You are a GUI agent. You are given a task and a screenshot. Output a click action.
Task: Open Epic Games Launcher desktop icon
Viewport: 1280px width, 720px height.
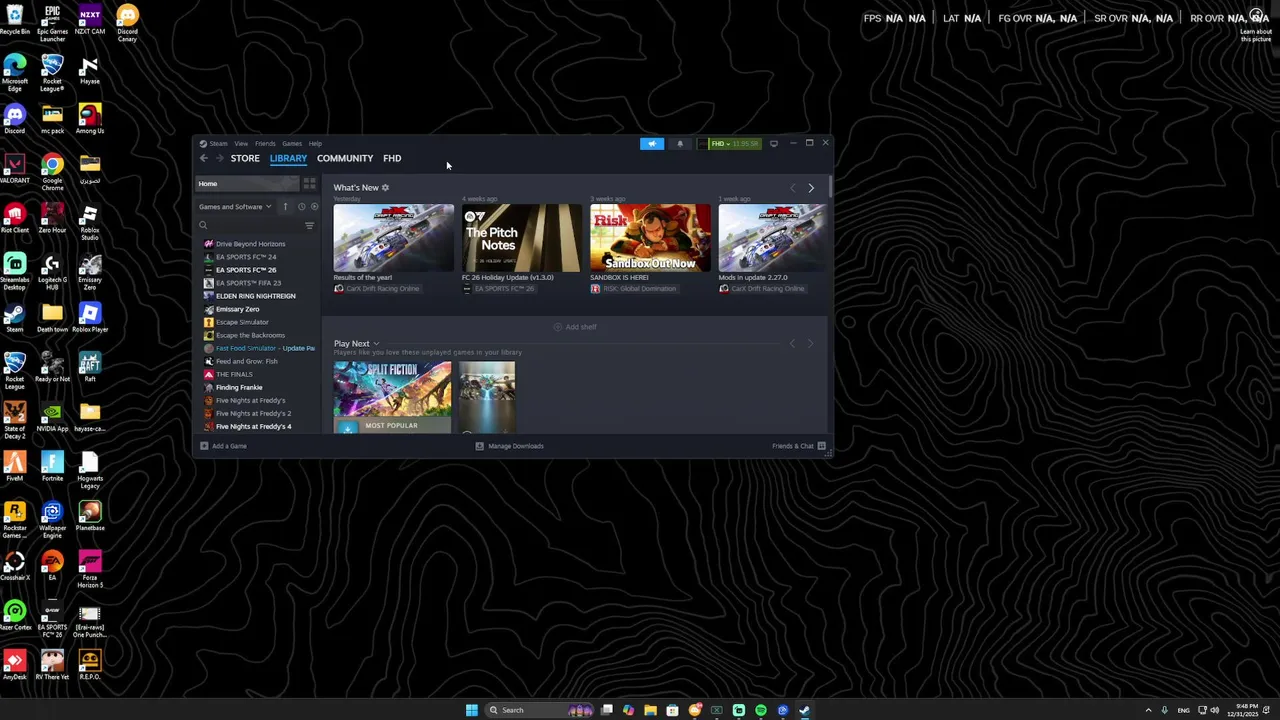point(52,24)
